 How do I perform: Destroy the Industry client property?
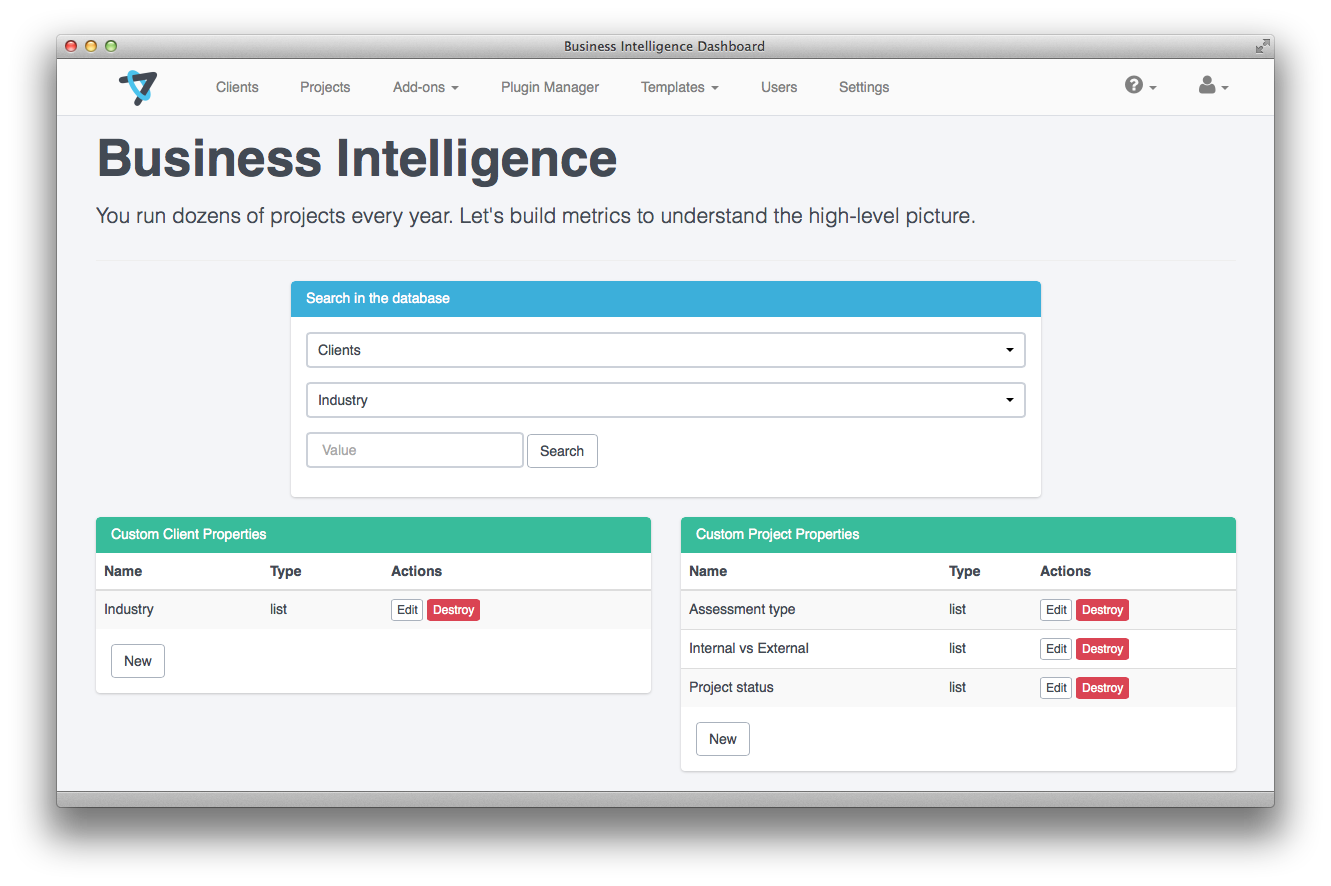(453, 610)
